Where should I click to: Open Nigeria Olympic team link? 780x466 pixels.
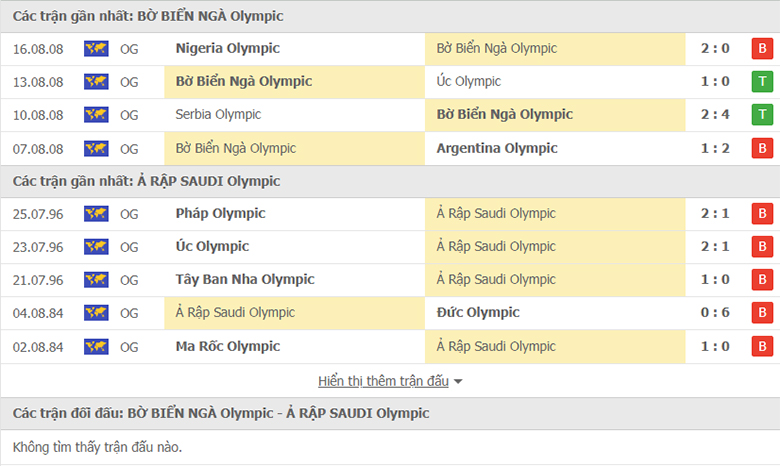point(227,48)
